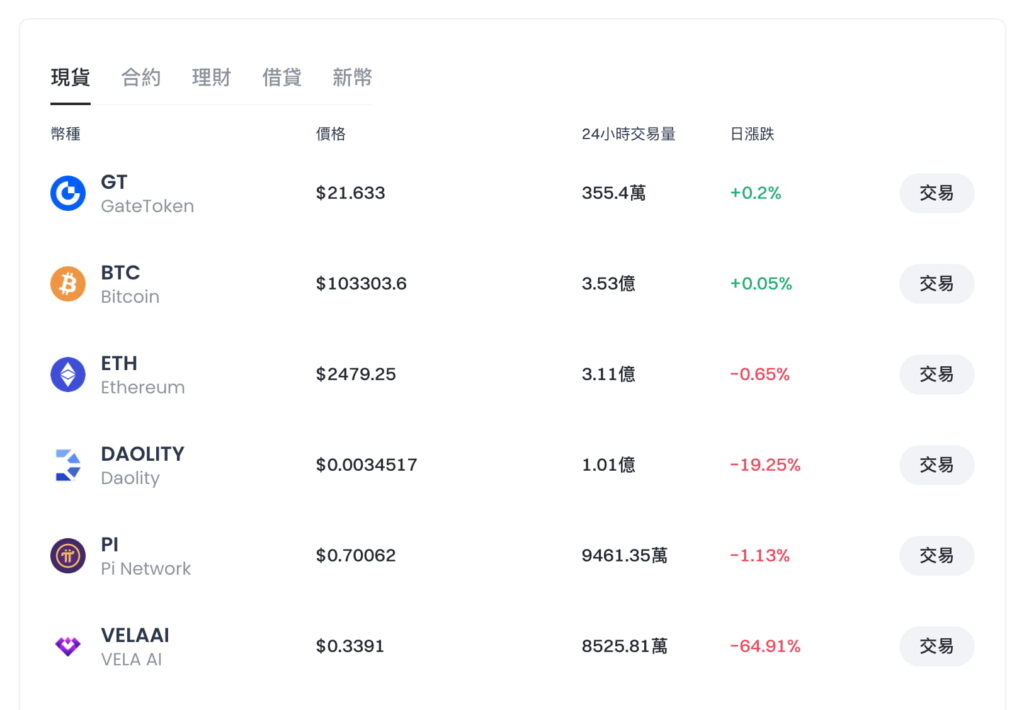Click the 24小時交易量 column header

628,134
